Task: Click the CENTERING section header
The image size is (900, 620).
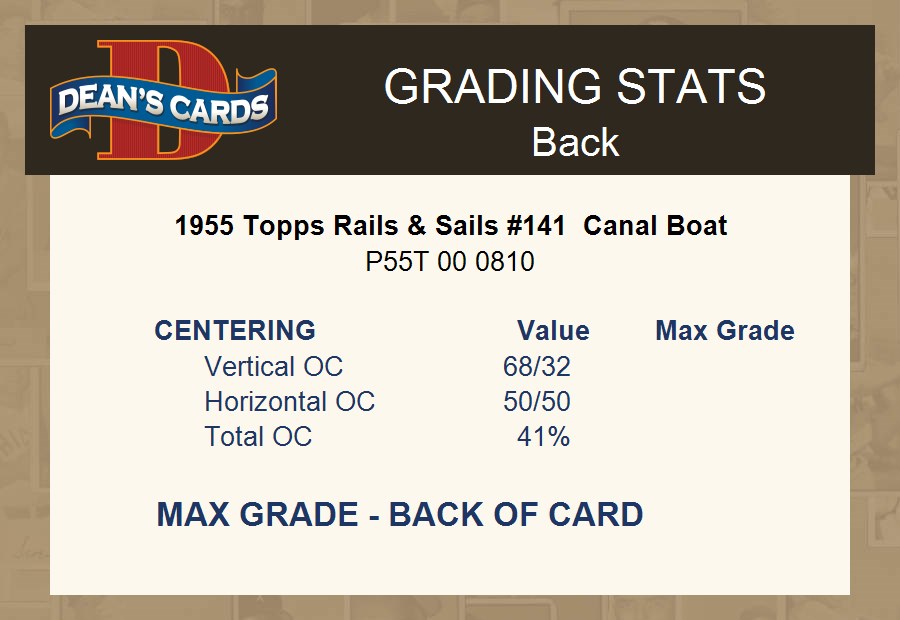Action: 235,331
